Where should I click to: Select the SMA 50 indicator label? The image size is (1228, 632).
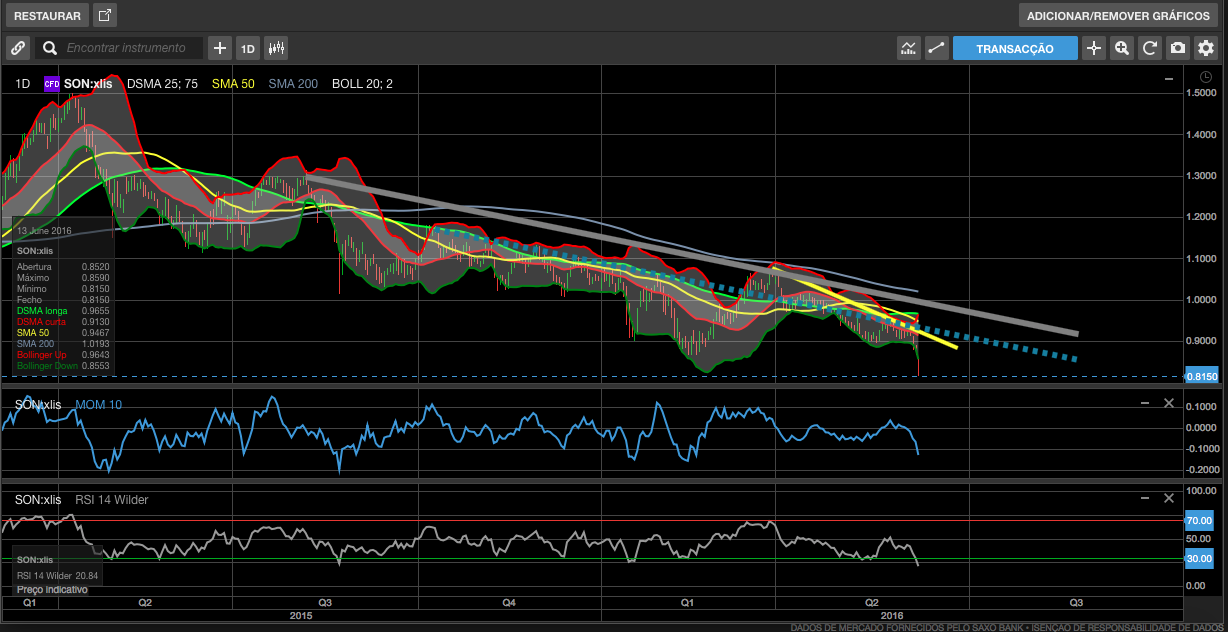(234, 84)
